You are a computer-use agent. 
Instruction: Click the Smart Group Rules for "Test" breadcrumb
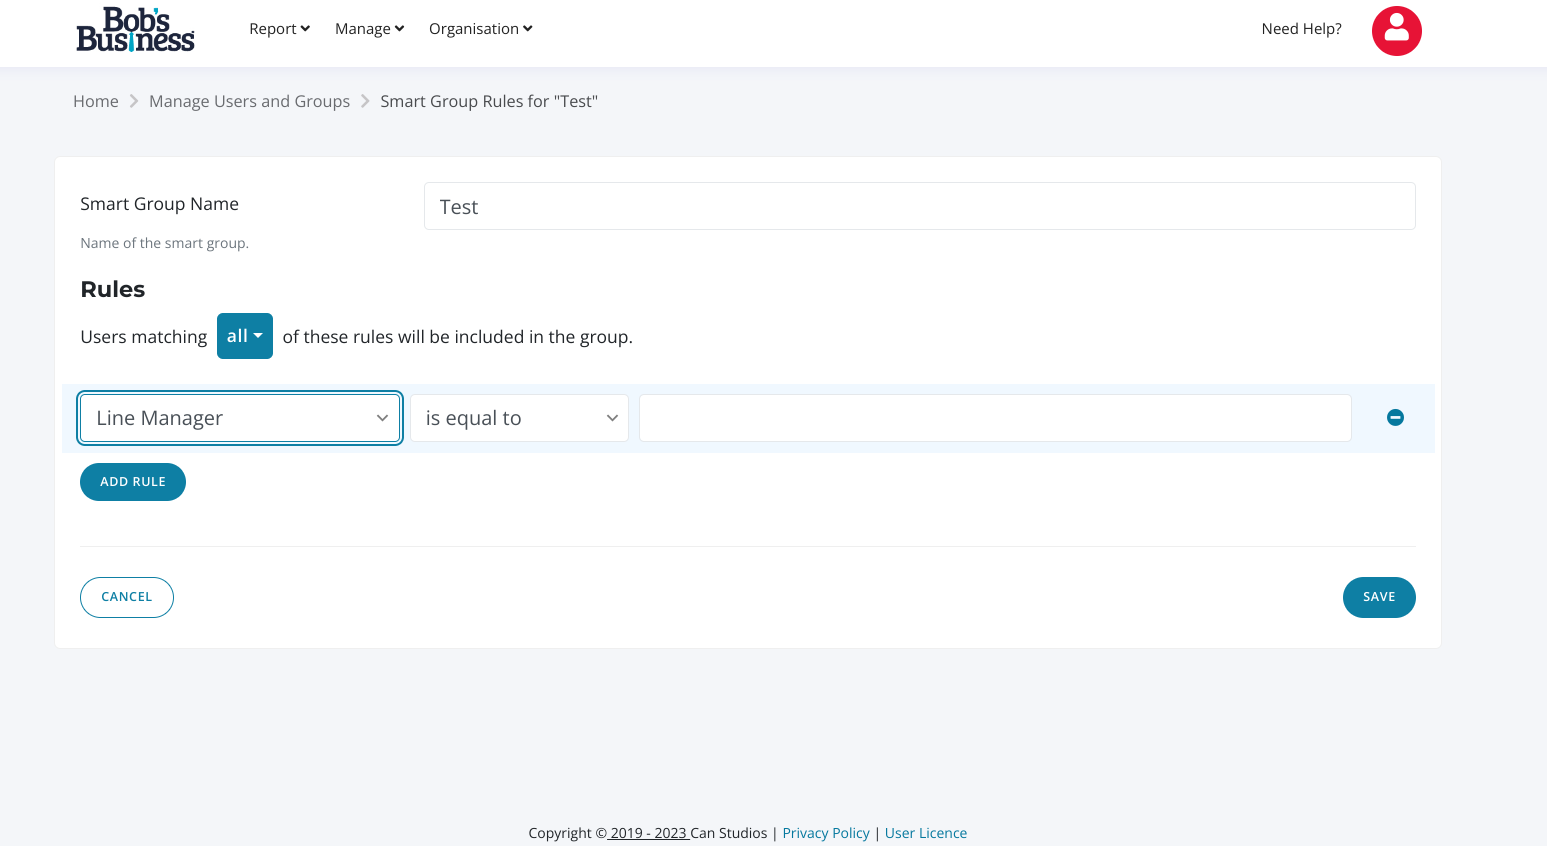[489, 101]
